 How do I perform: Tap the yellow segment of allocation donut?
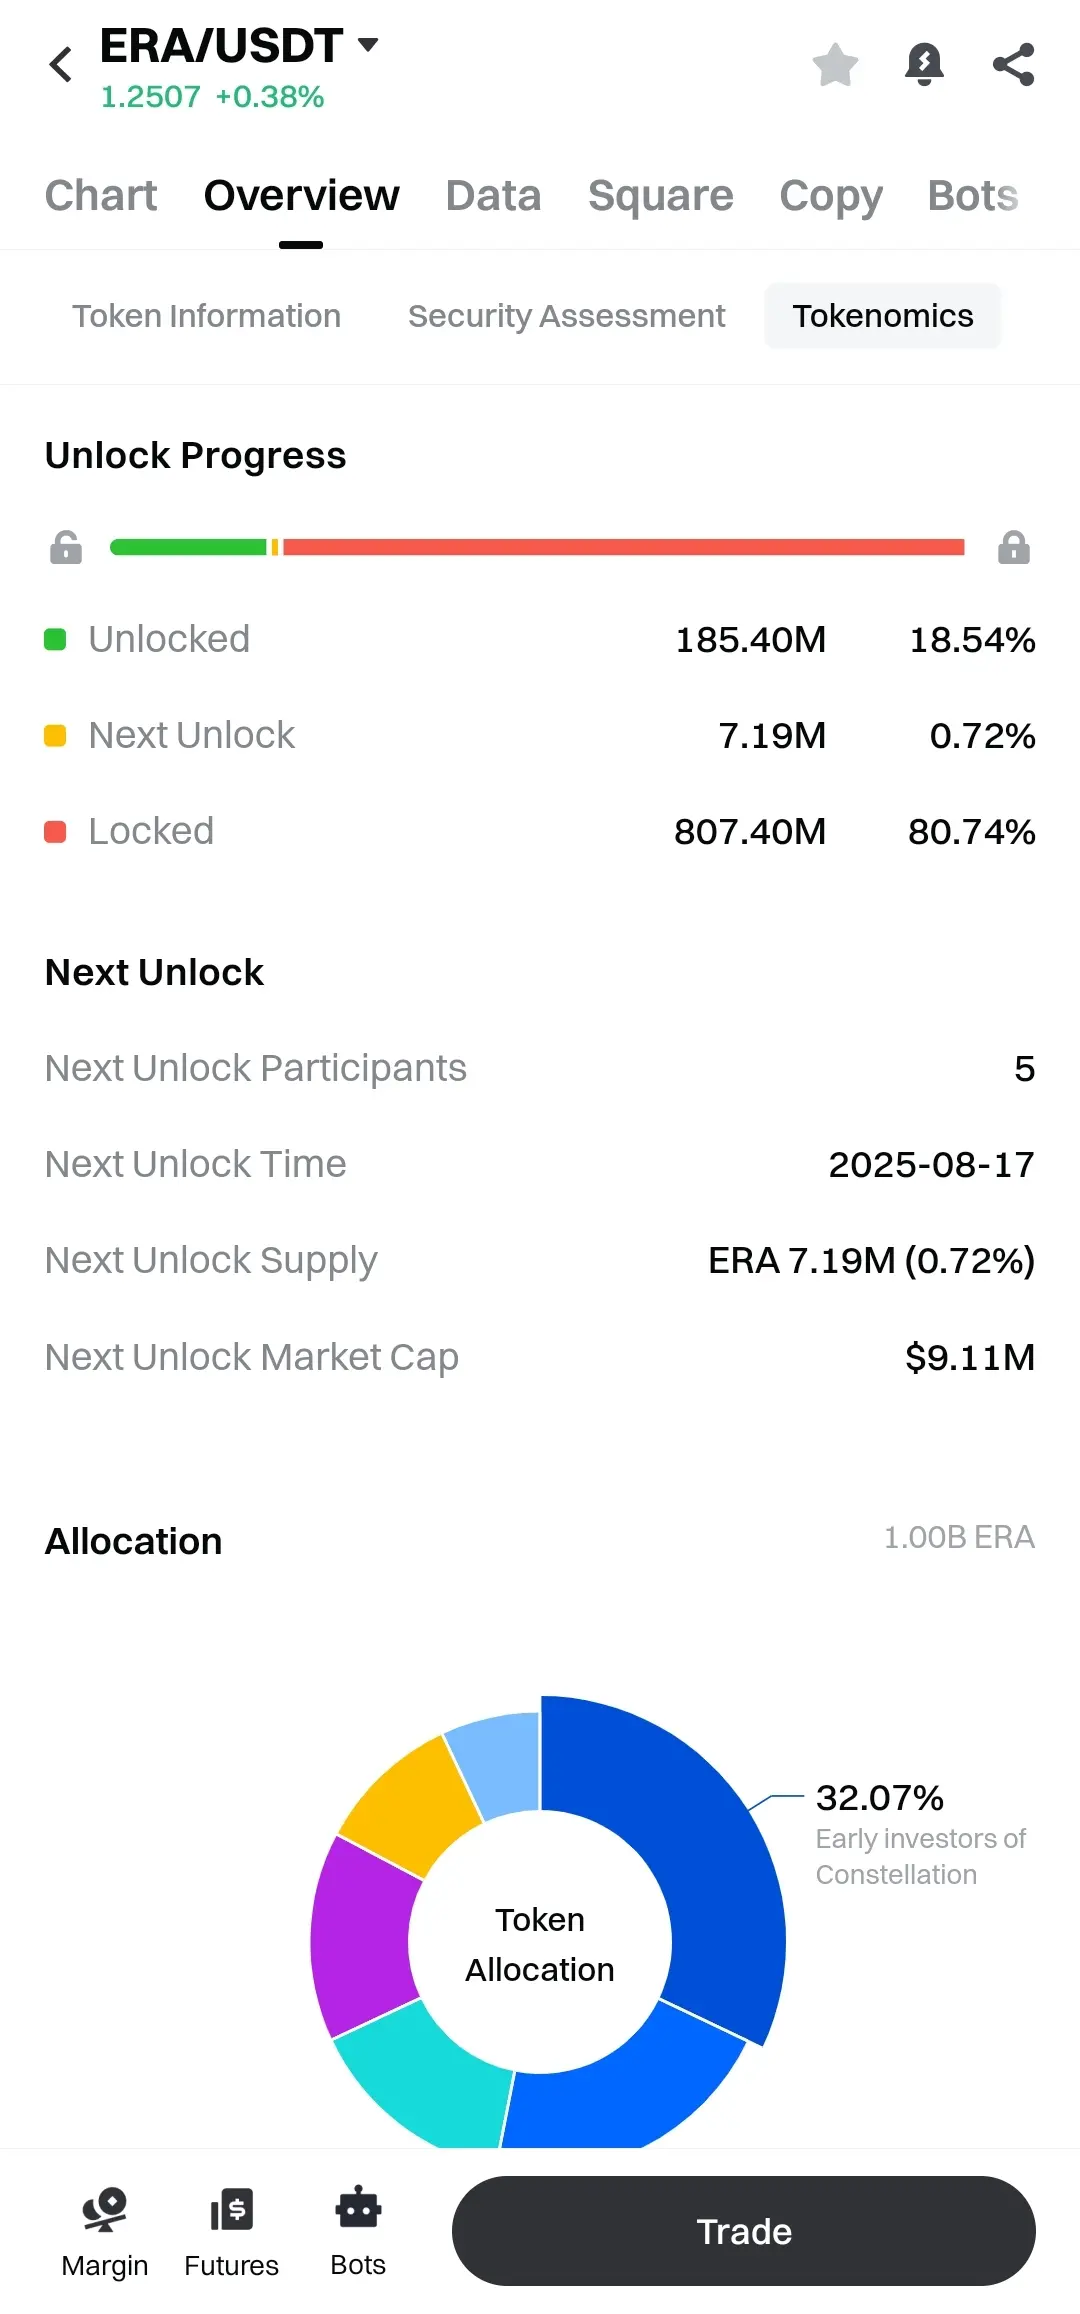click(x=412, y=1800)
